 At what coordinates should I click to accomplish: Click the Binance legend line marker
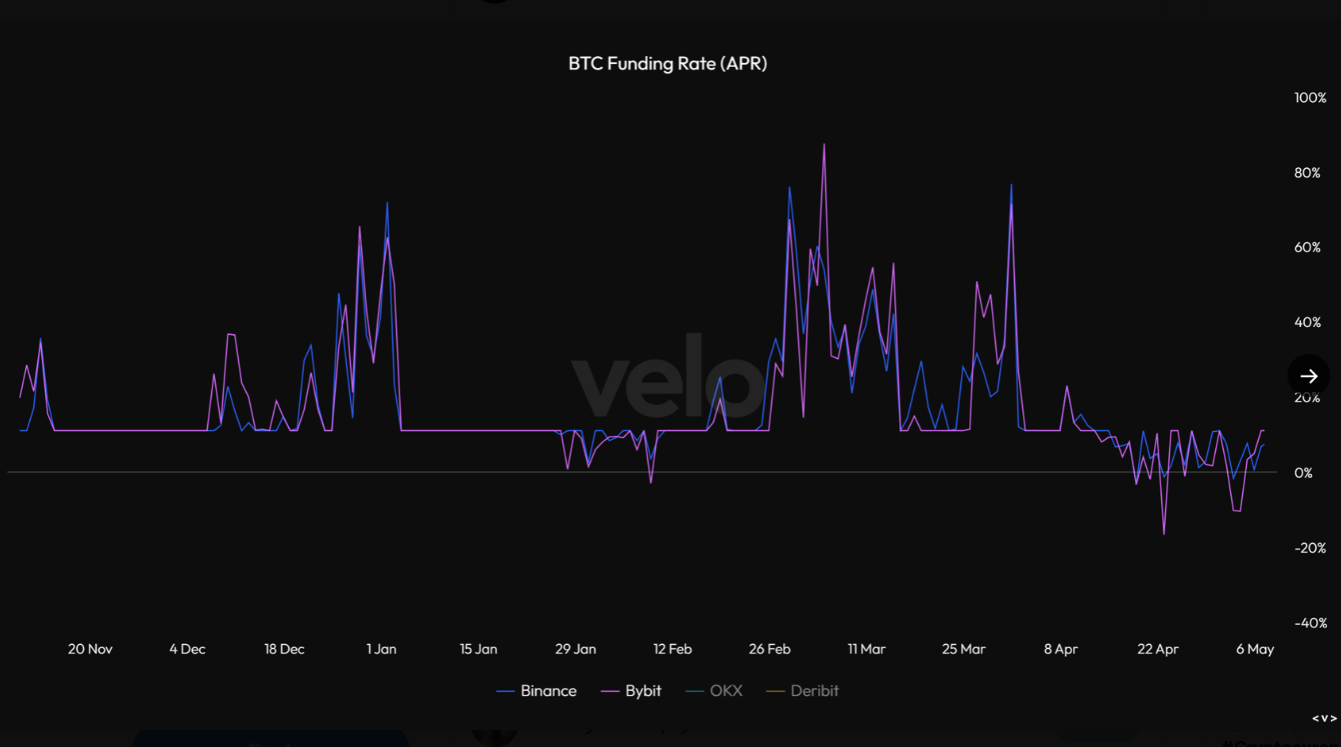tap(505, 690)
